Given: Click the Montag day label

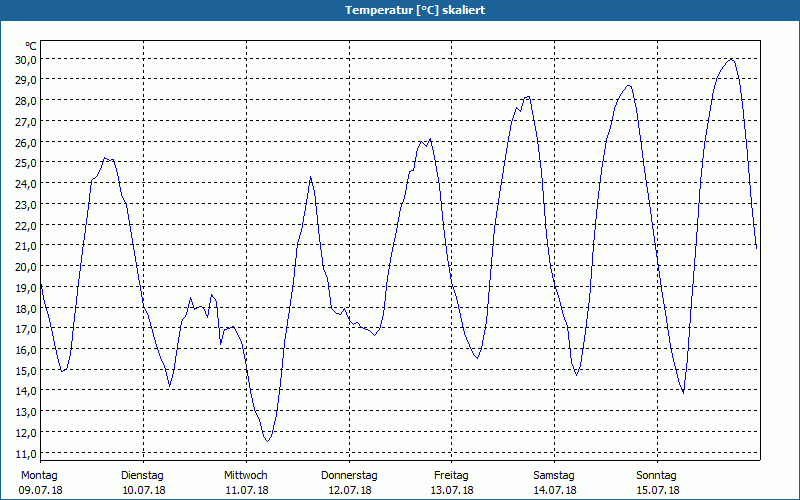Looking at the screenshot, I should (39, 476).
